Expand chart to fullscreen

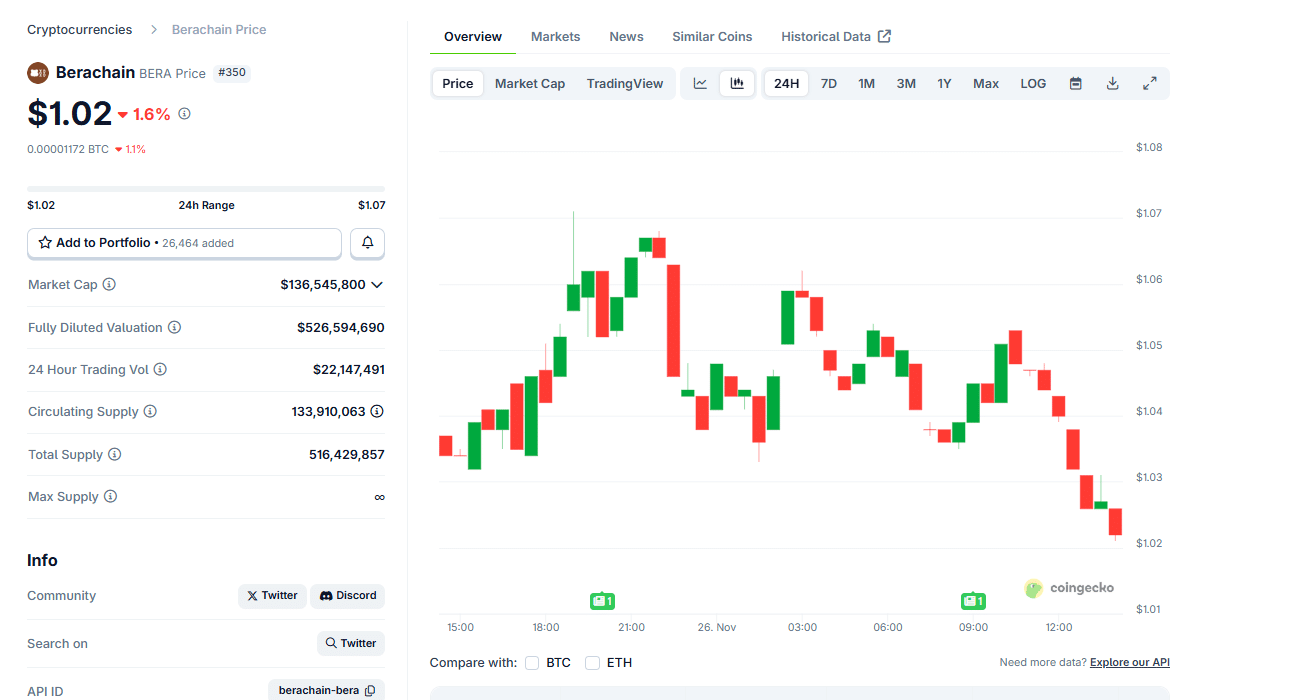[x=1150, y=84]
